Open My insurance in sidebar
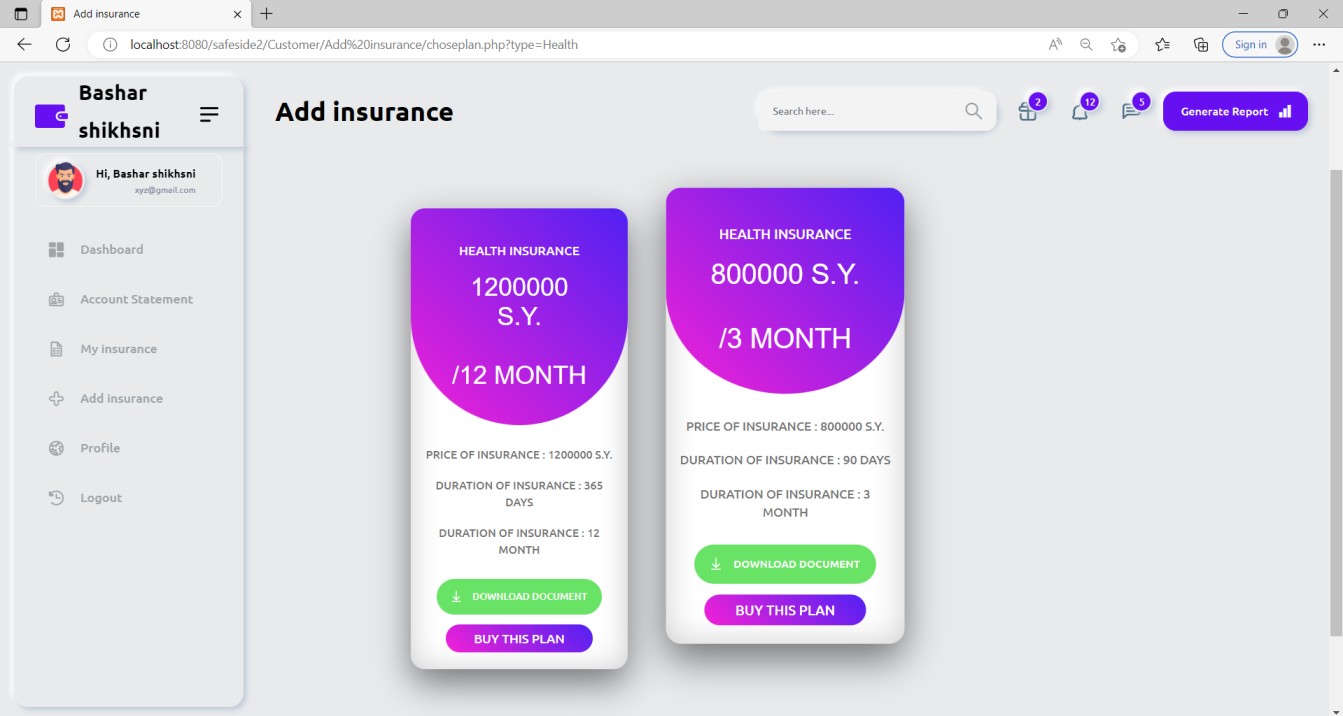 (118, 349)
